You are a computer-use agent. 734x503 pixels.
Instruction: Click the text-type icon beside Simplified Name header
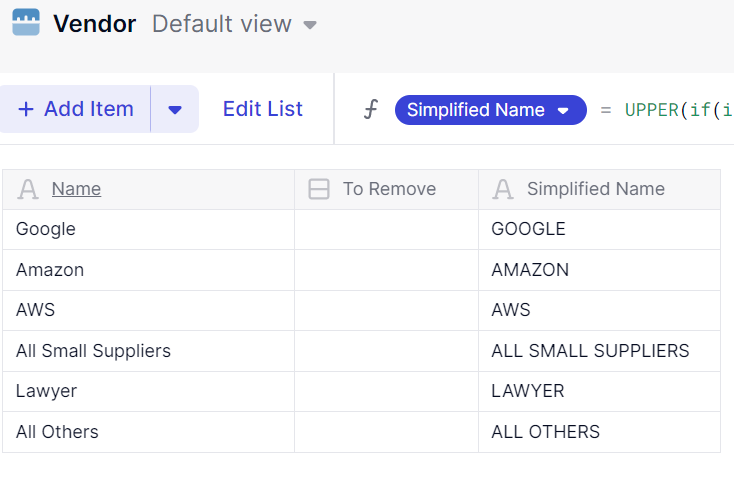(503, 189)
